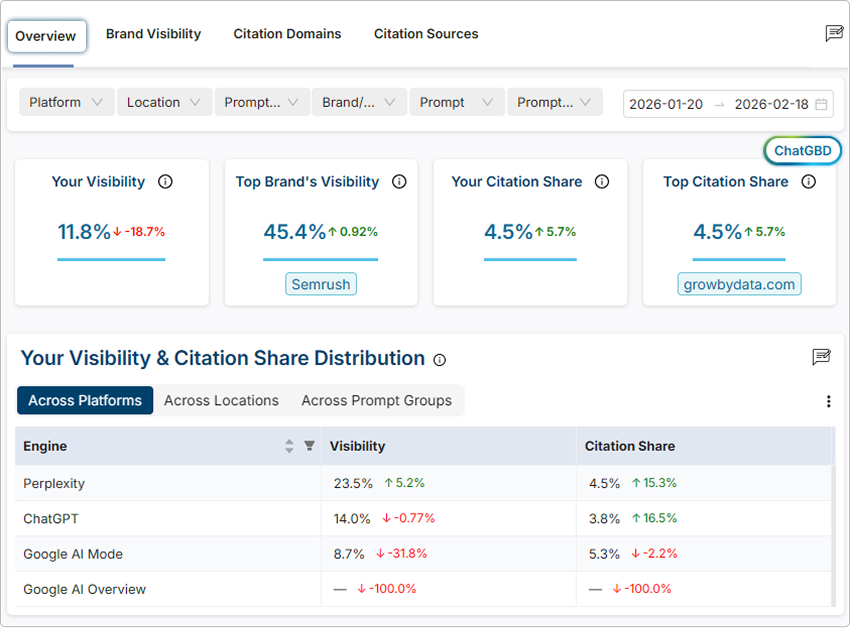Click the info icon beside Your Citation Share
Viewport: 850px width, 628px height.
601,182
